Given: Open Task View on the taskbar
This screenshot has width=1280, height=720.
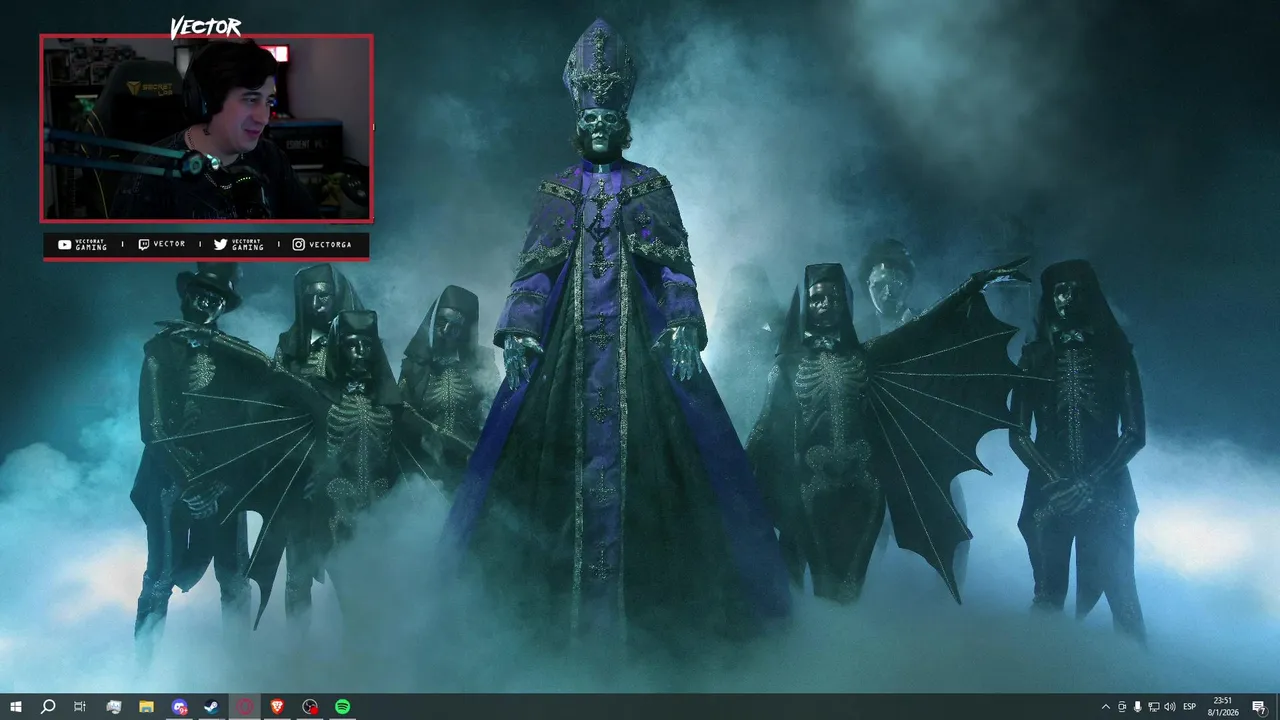Looking at the screenshot, I should click(80, 707).
